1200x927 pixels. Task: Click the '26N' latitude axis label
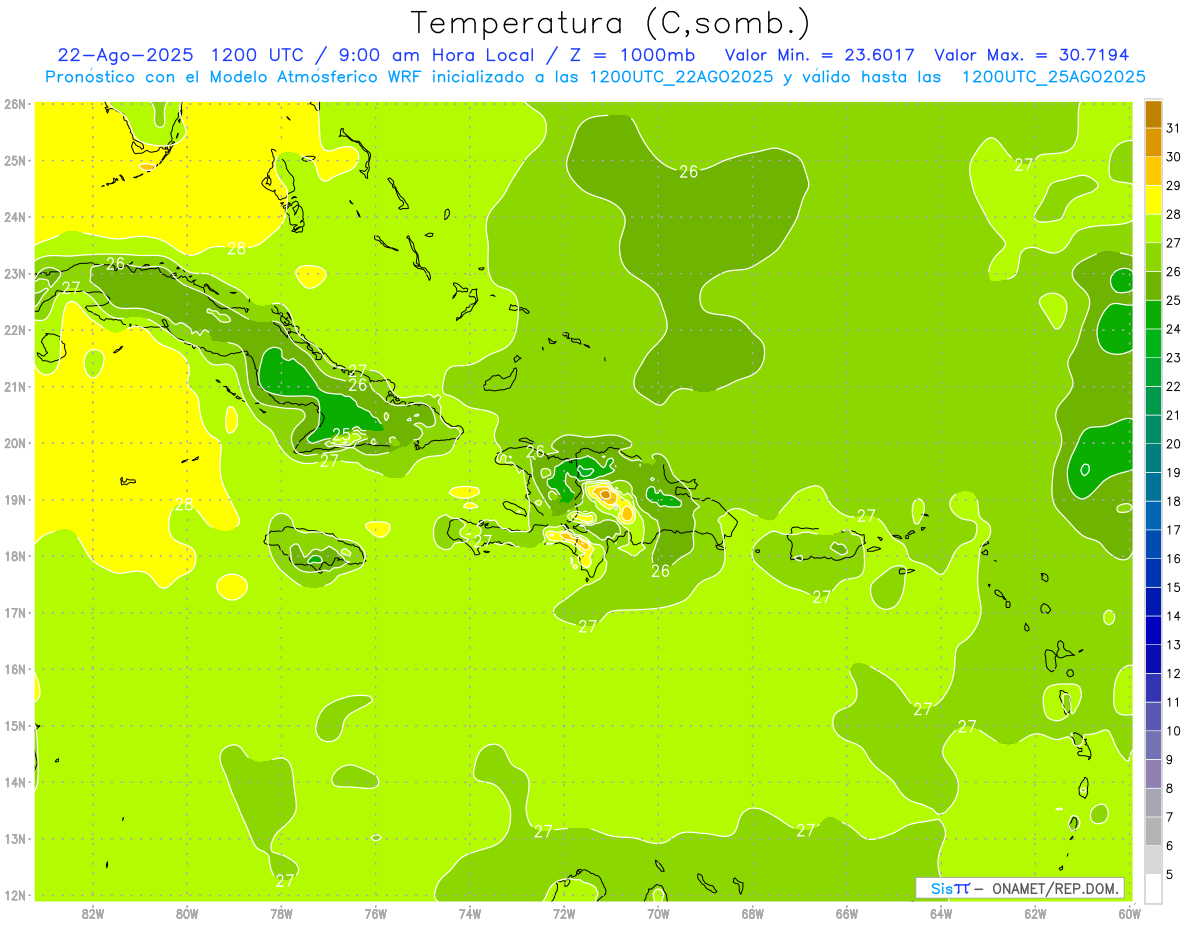(15, 104)
